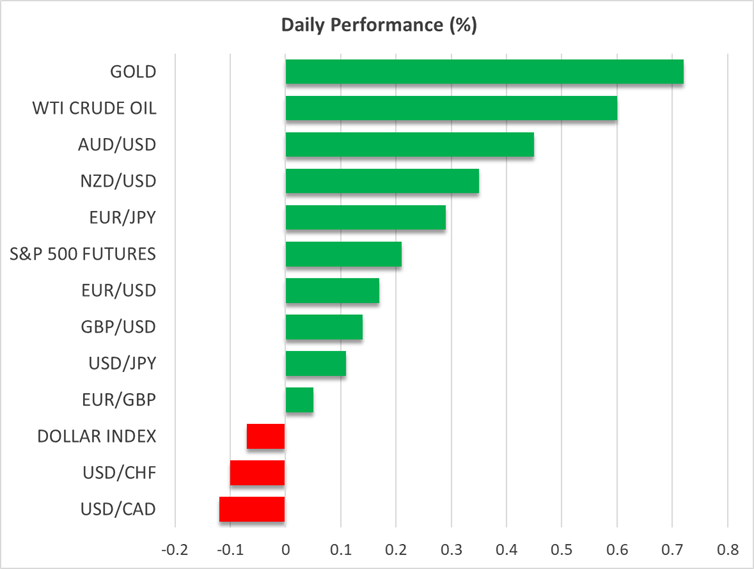Select the NZD/USD green bar
Image resolution: width=754 pixels, height=569 pixels.
[382, 181]
